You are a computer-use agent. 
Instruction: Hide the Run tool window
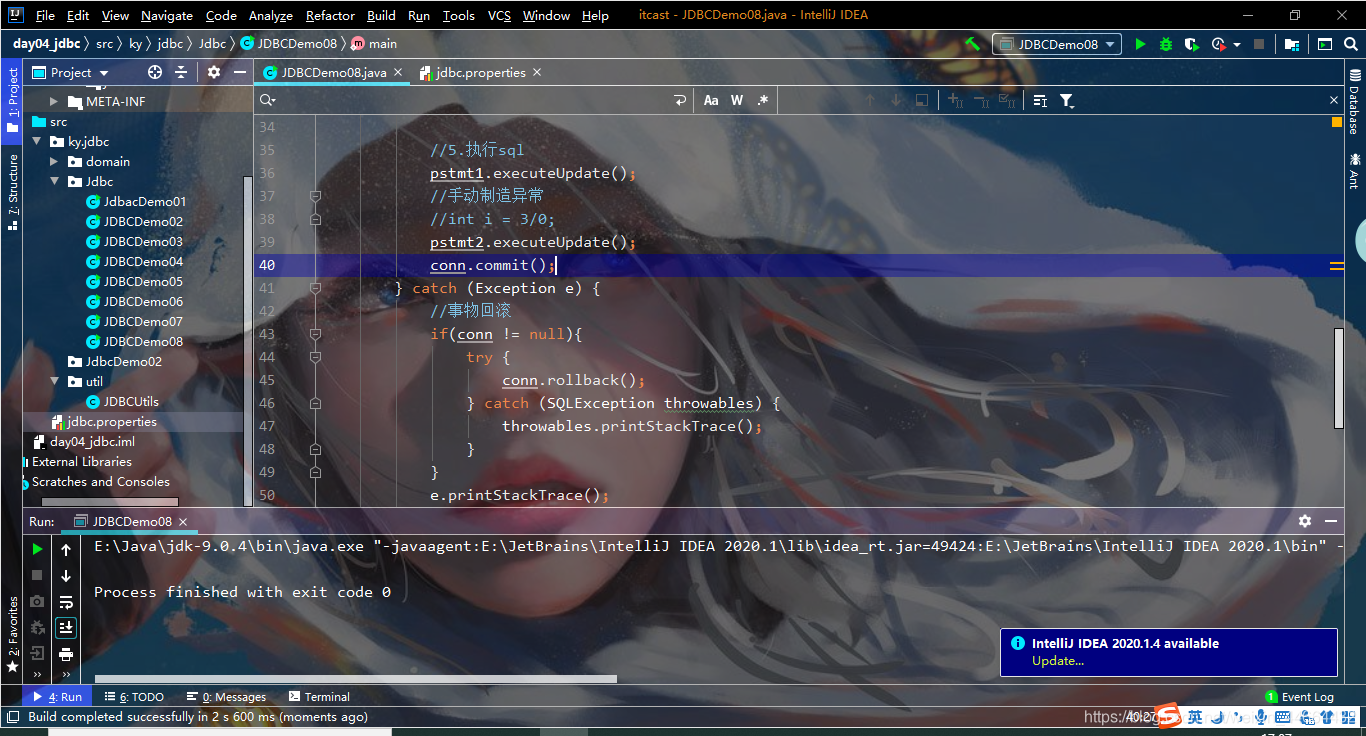click(x=1331, y=521)
